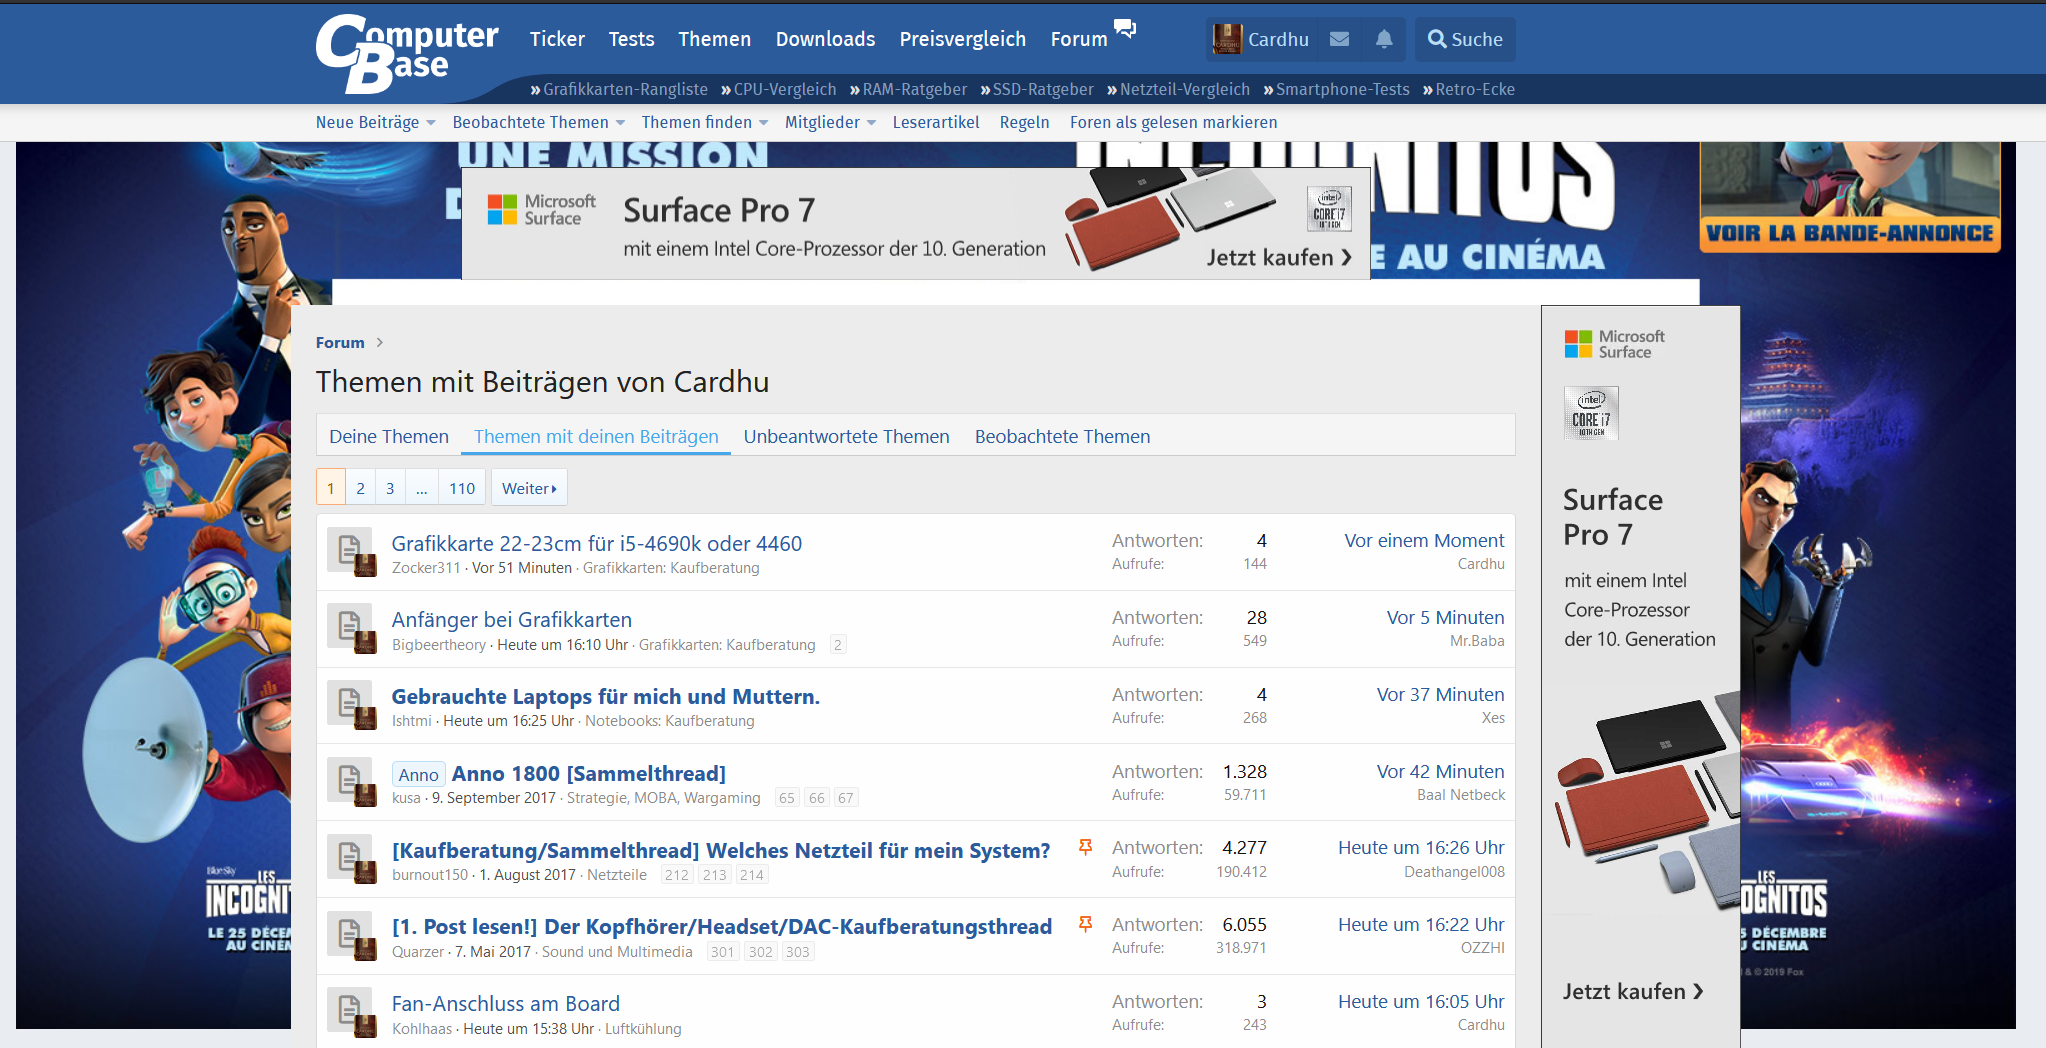Open SSD-Ratgeber quick link
The width and height of the screenshot is (2046, 1048).
click(x=1037, y=89)
